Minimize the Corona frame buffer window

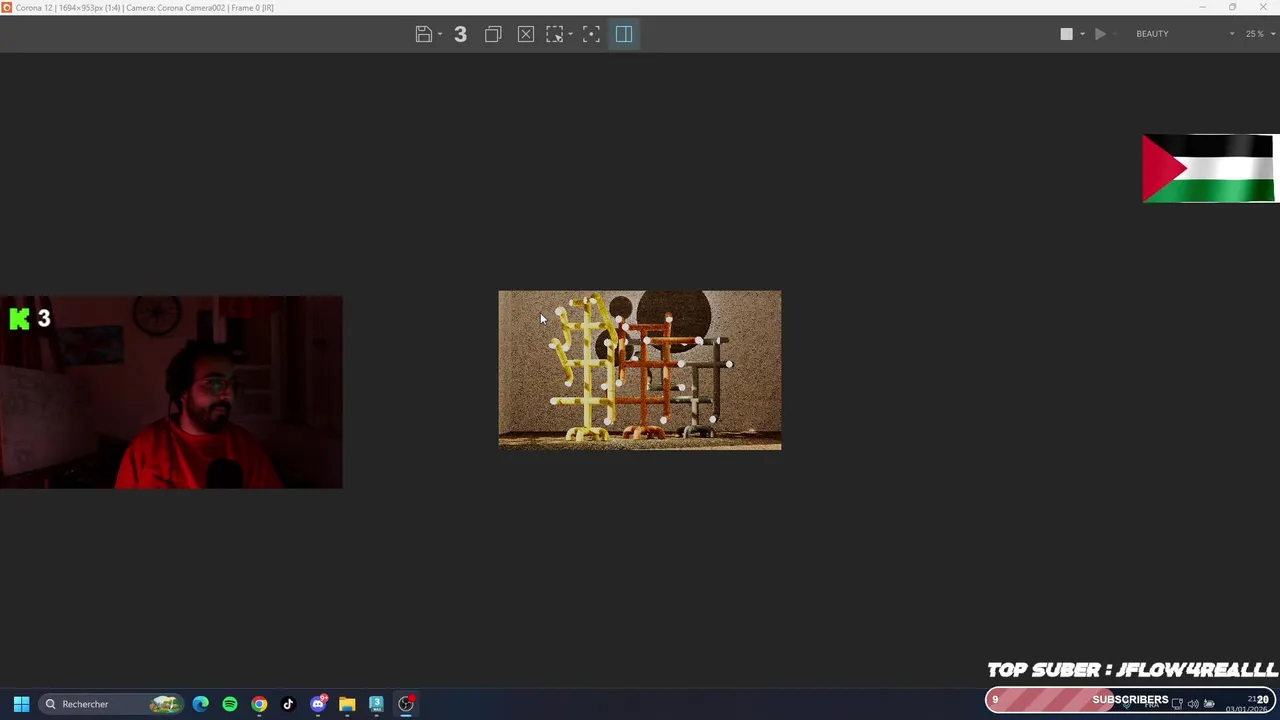point(1202,7)
